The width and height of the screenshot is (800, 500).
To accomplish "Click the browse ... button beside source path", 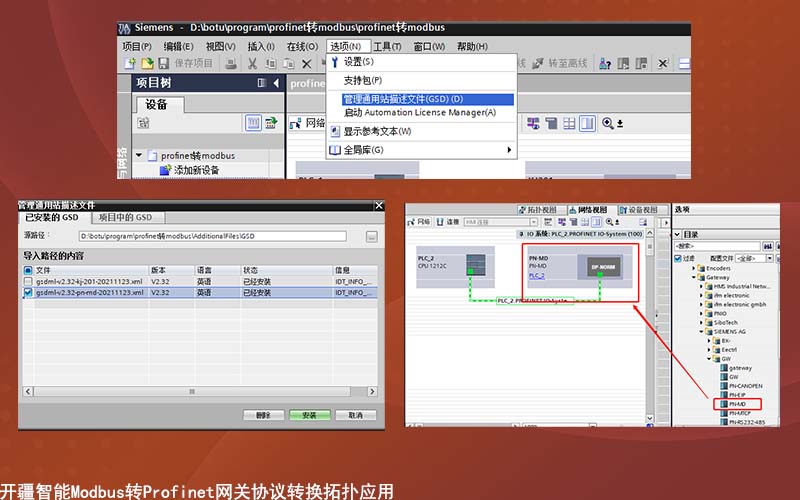I will tap(371, 236).
